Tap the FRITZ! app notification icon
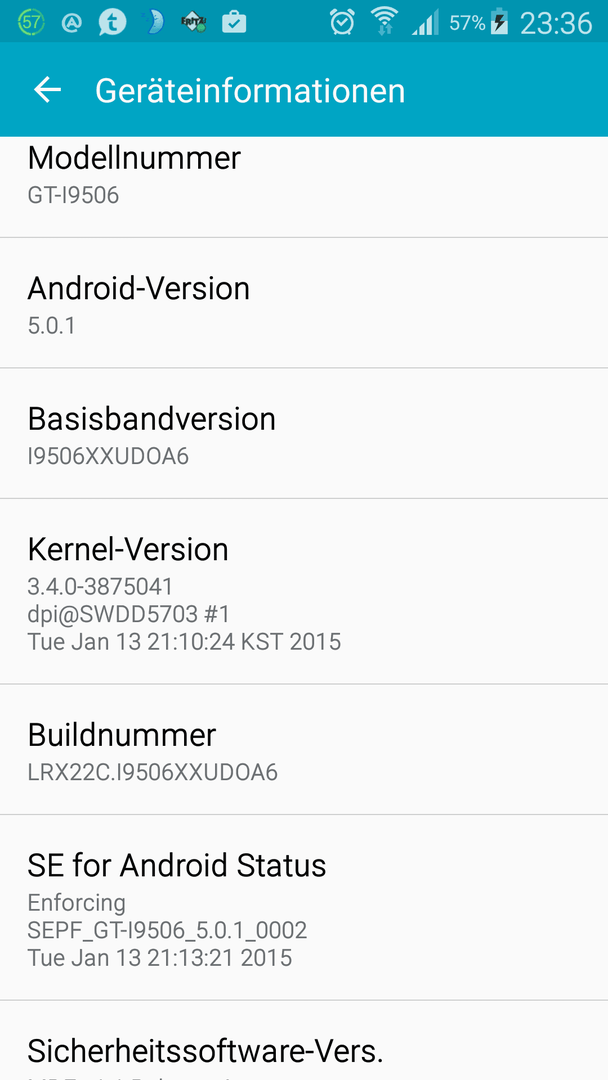The height and width of the screenshot is (1080, 608). click(x=194, y=23)
